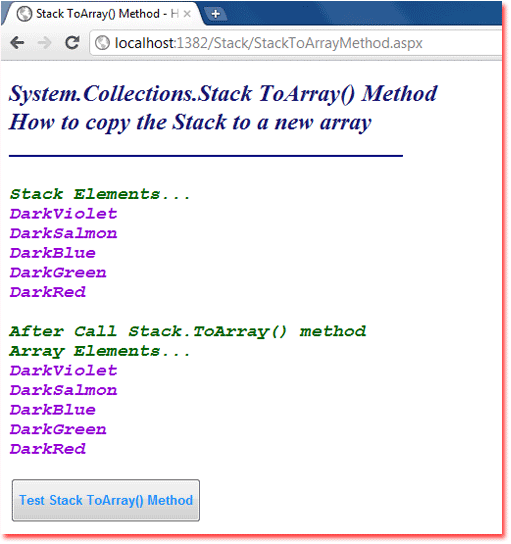Click the globe icon in address bar
The height and width of the screenshot is (544, 511).
click(102, 43)
